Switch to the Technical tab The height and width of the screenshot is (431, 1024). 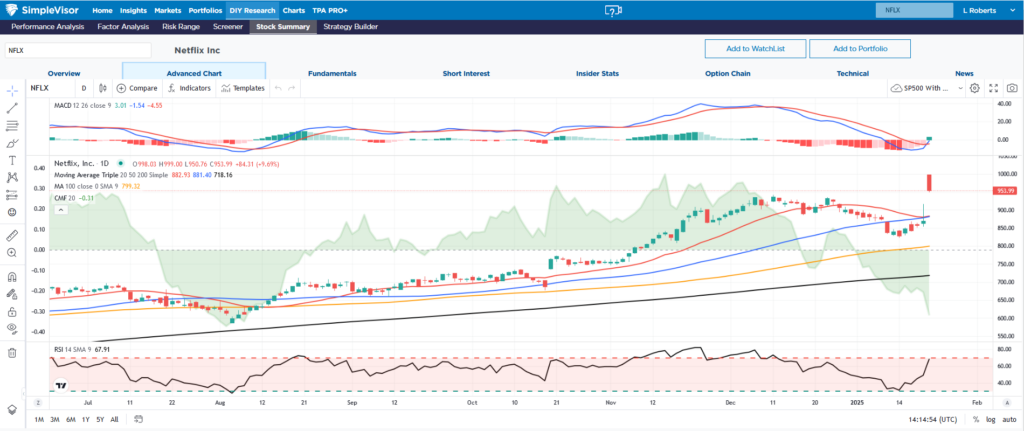coord(853,74)
